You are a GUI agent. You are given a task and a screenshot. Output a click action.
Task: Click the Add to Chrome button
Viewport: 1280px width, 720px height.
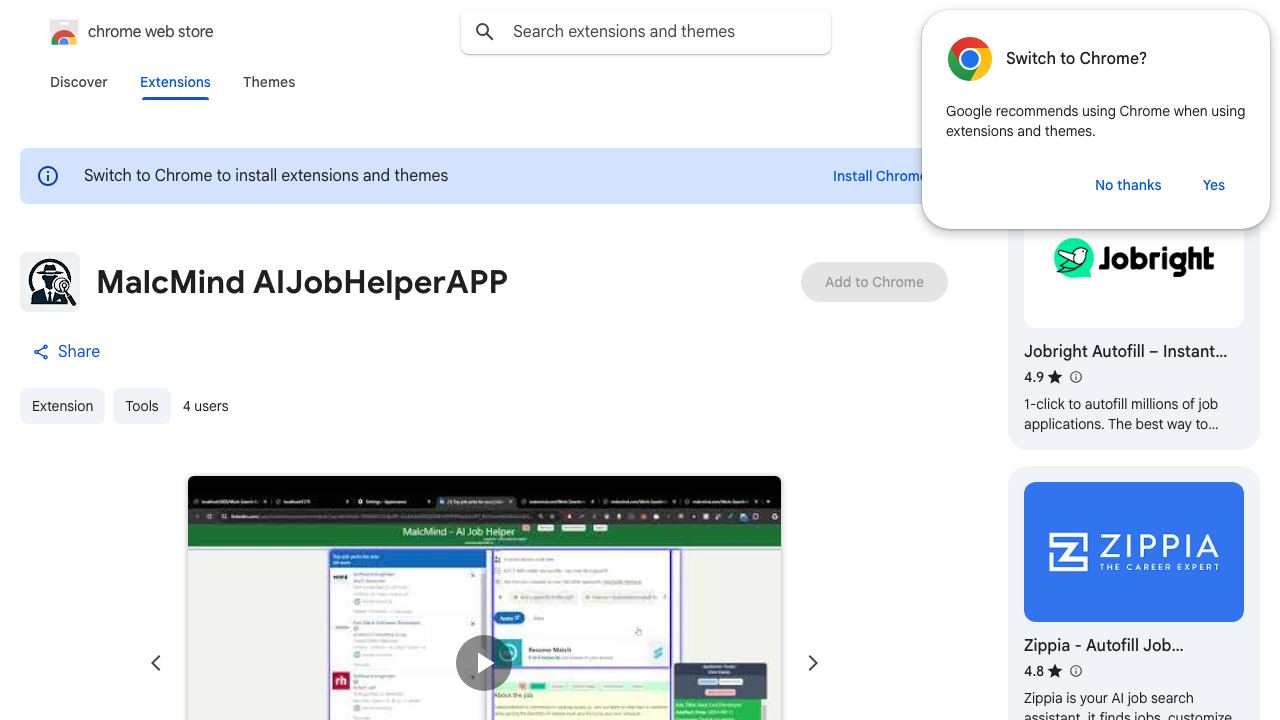pos(874,282)
